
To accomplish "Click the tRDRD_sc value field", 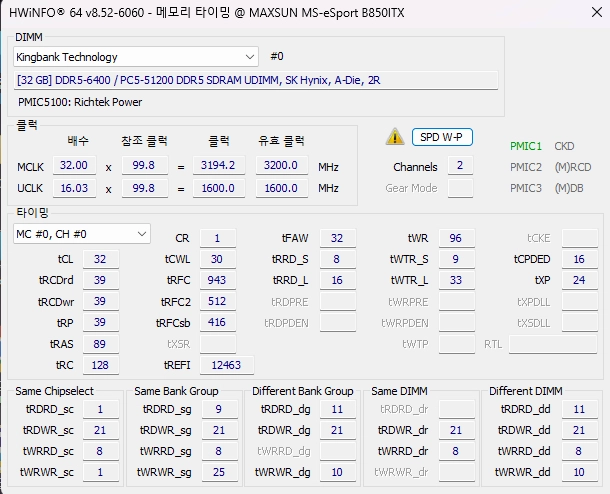I will click(100, 409).
